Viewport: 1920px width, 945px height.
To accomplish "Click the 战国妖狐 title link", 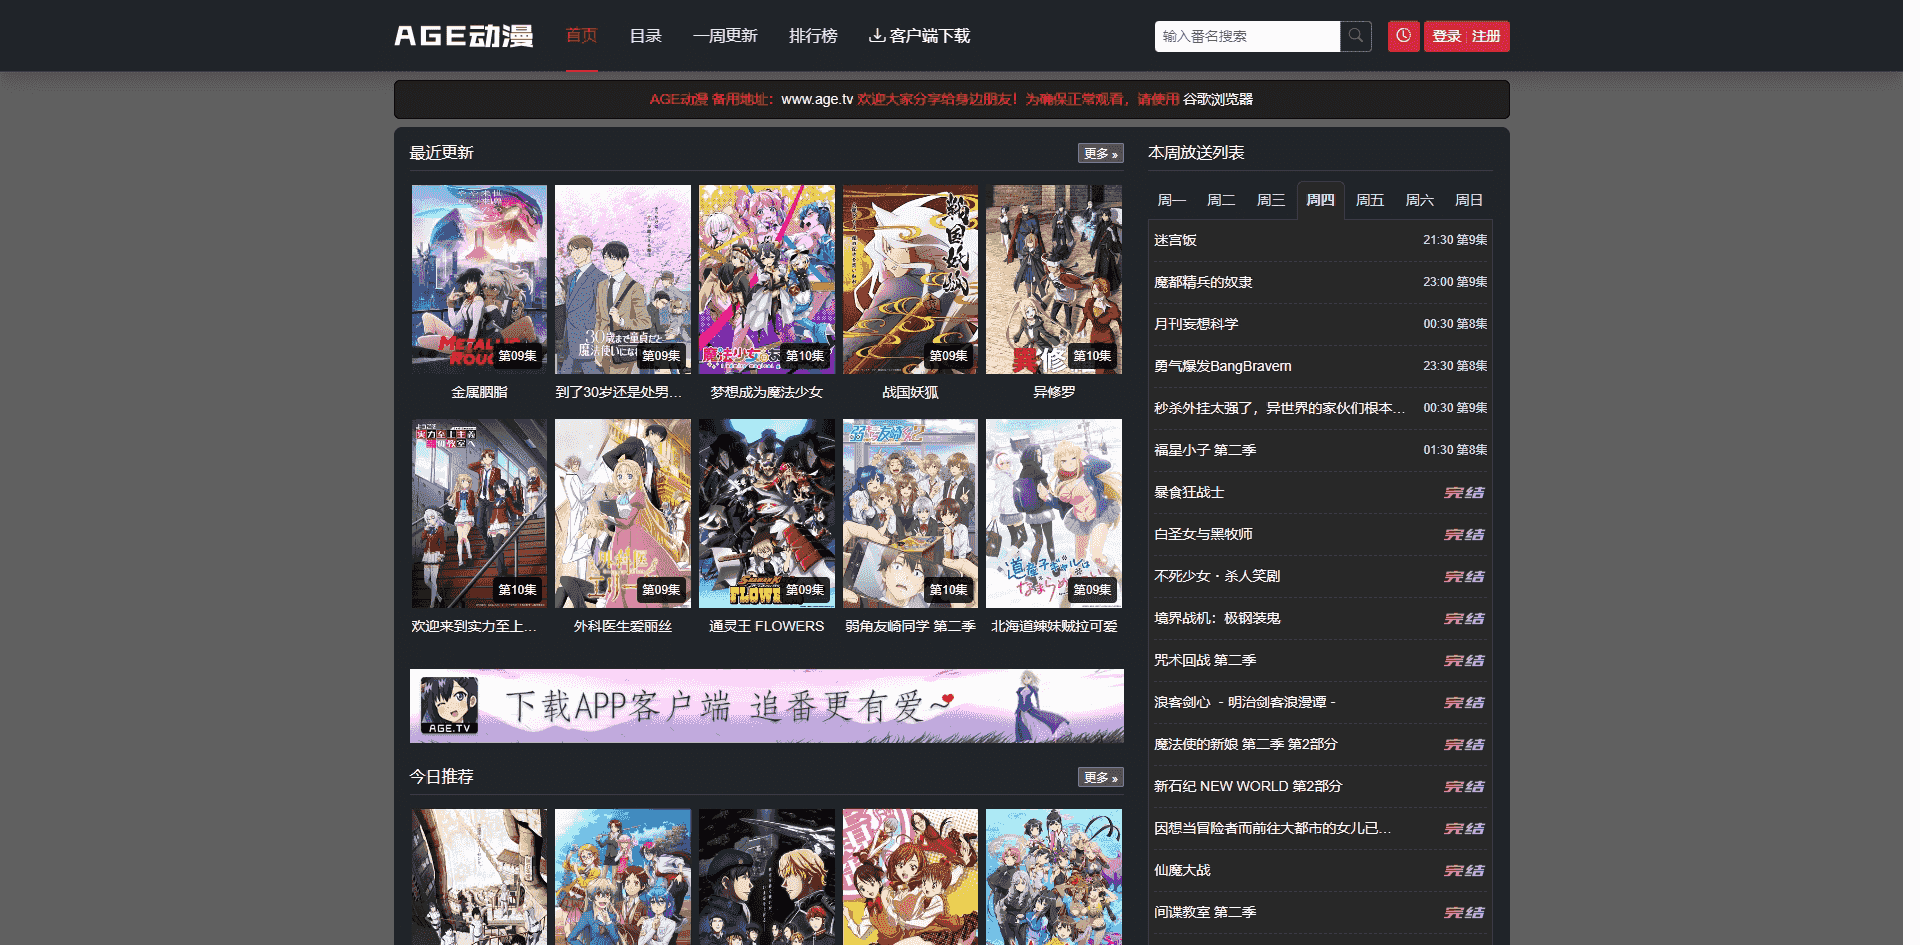I will [910, 392].
